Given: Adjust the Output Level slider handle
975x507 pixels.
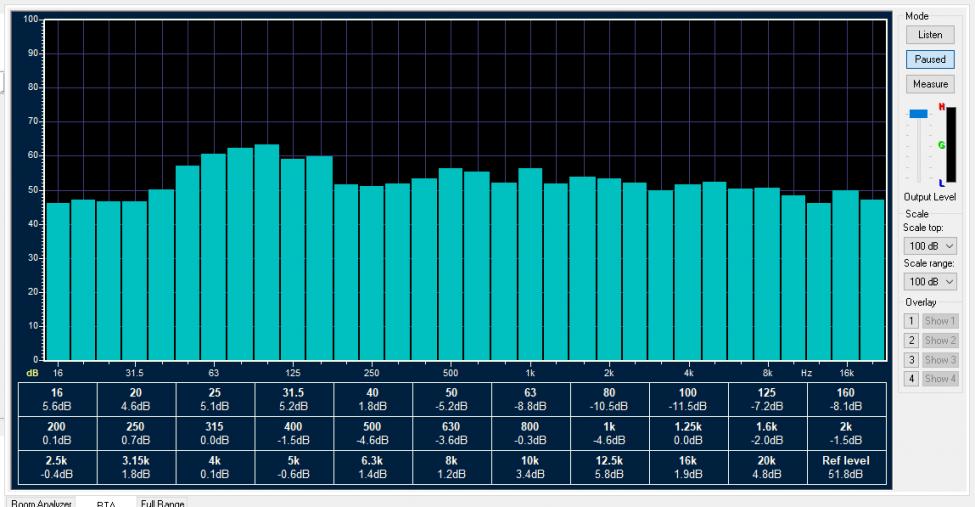Looking at the screenshot, I should (918, 113).
